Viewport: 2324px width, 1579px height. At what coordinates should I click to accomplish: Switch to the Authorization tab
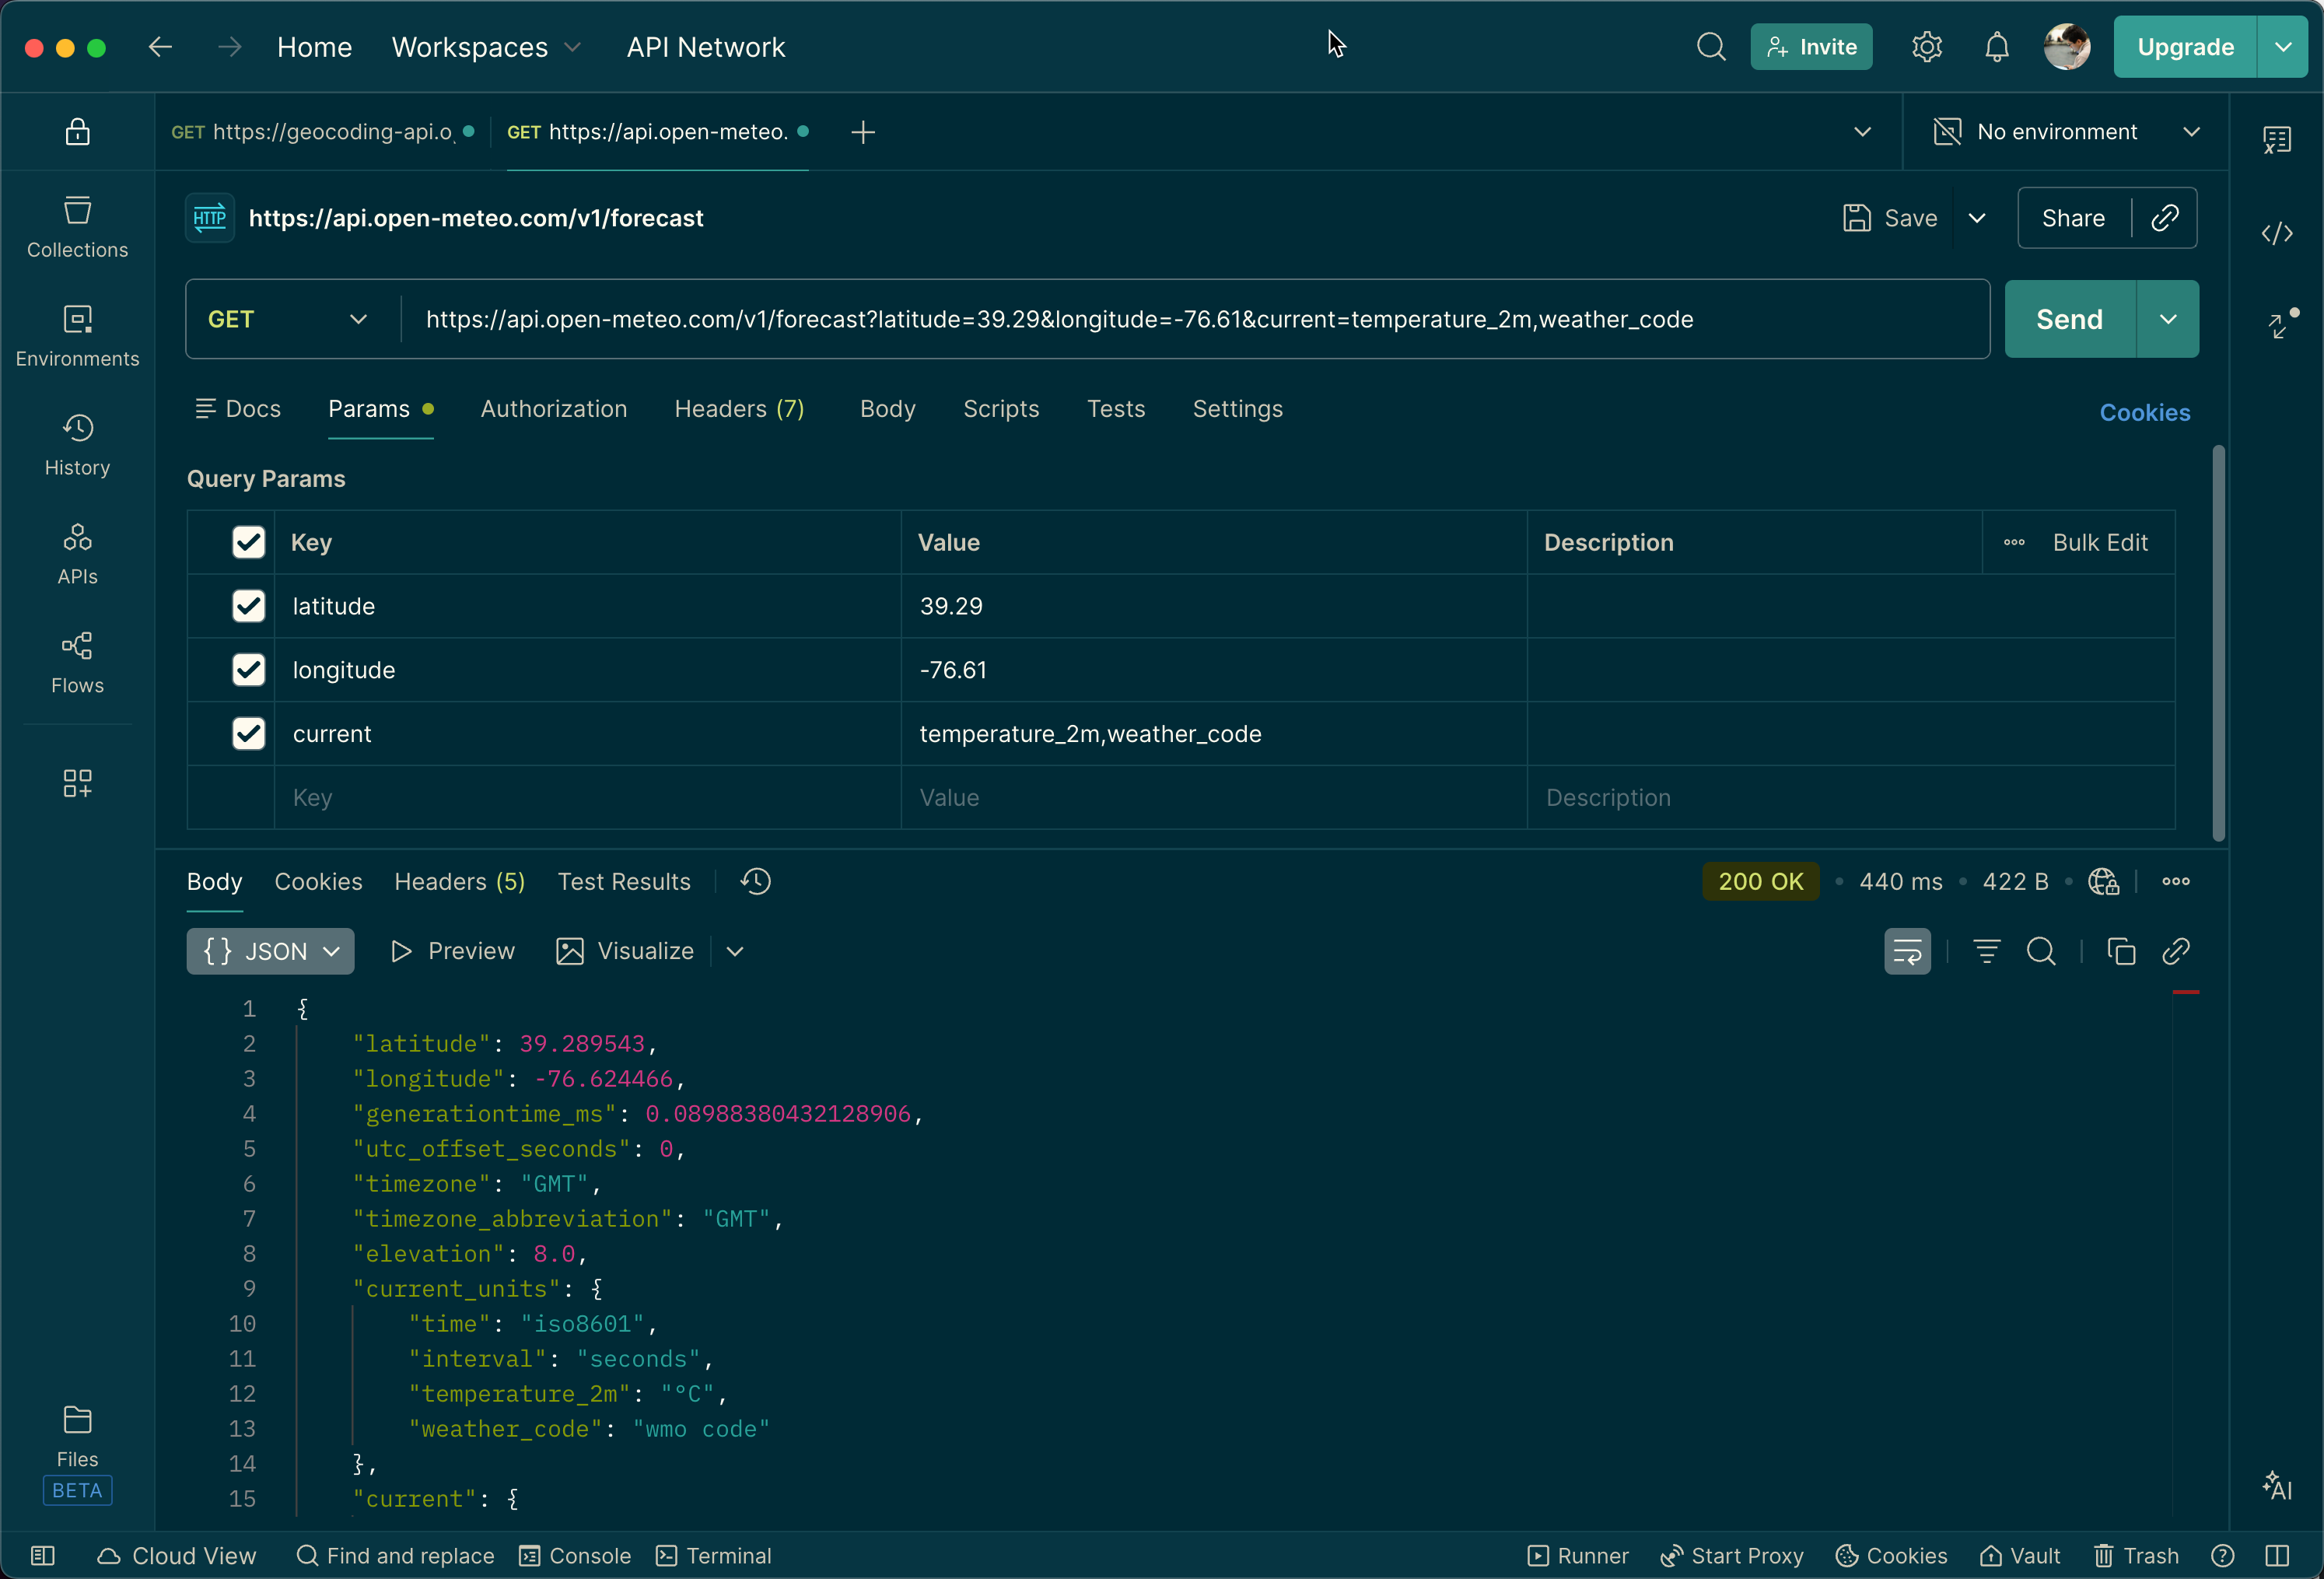click(x=554, y=409)
